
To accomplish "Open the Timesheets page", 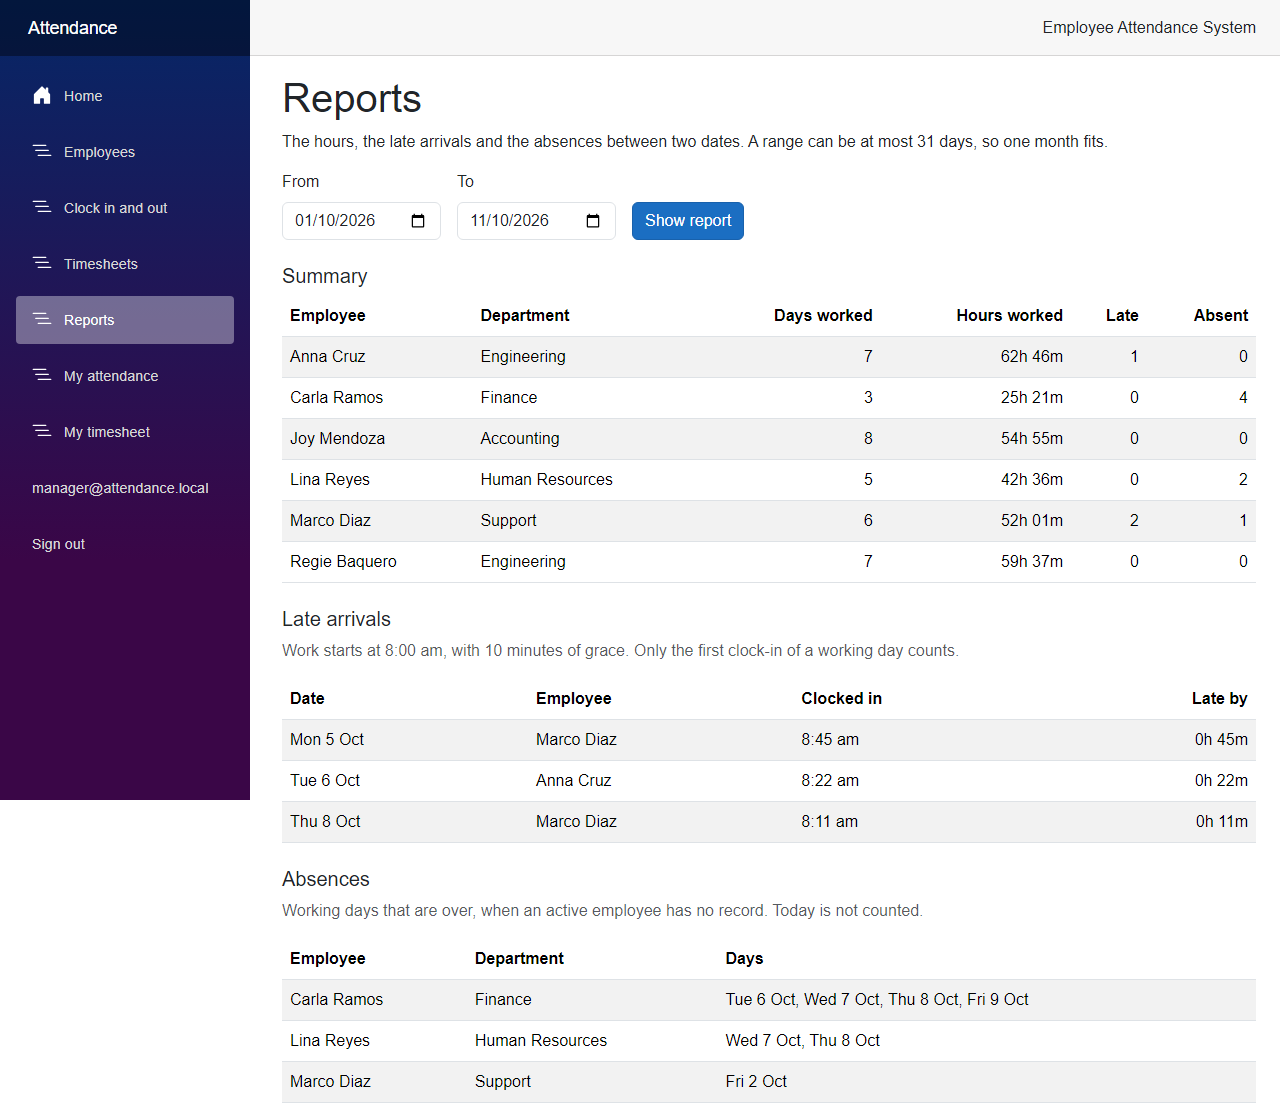I will coord(125,264).
